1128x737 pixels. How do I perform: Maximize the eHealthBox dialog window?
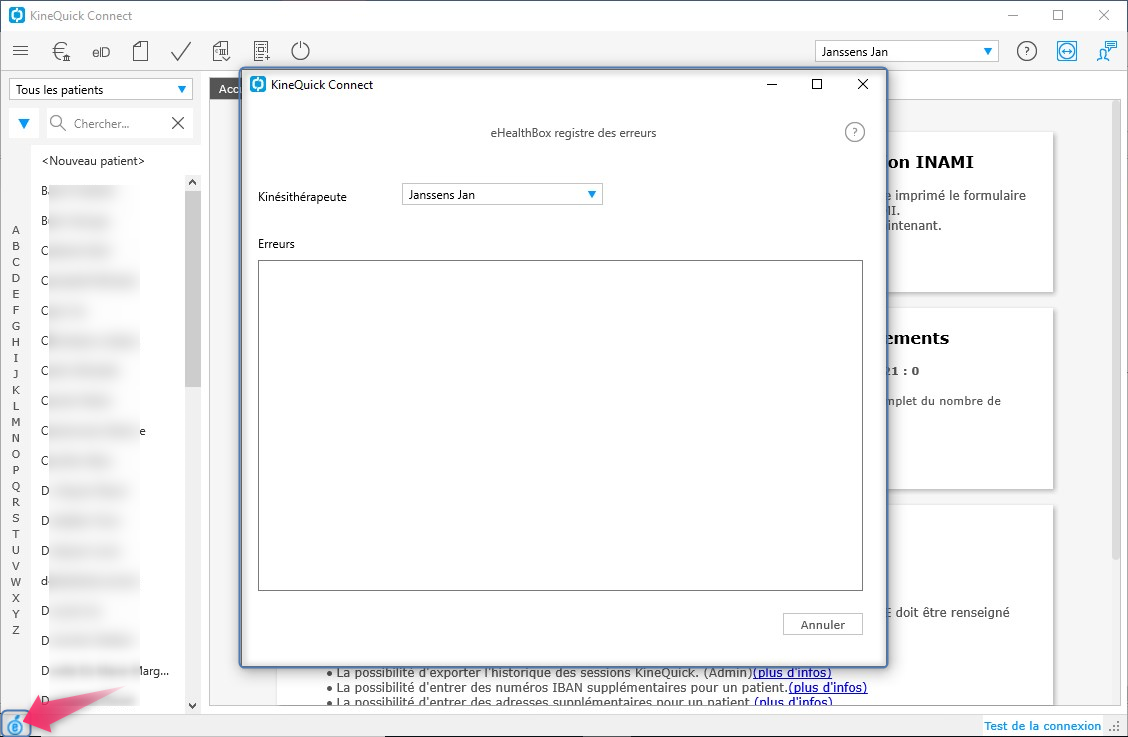(x=817, y=84)
